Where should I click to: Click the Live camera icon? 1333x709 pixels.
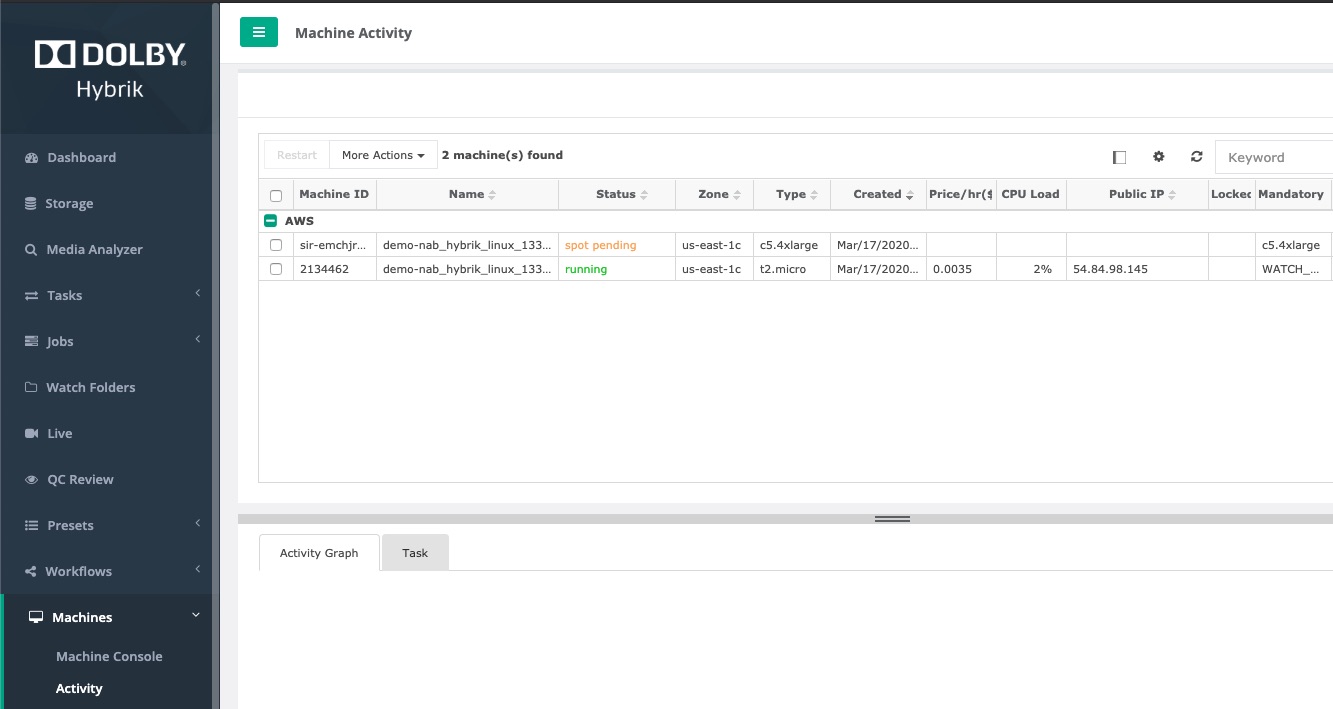(31, 434)
